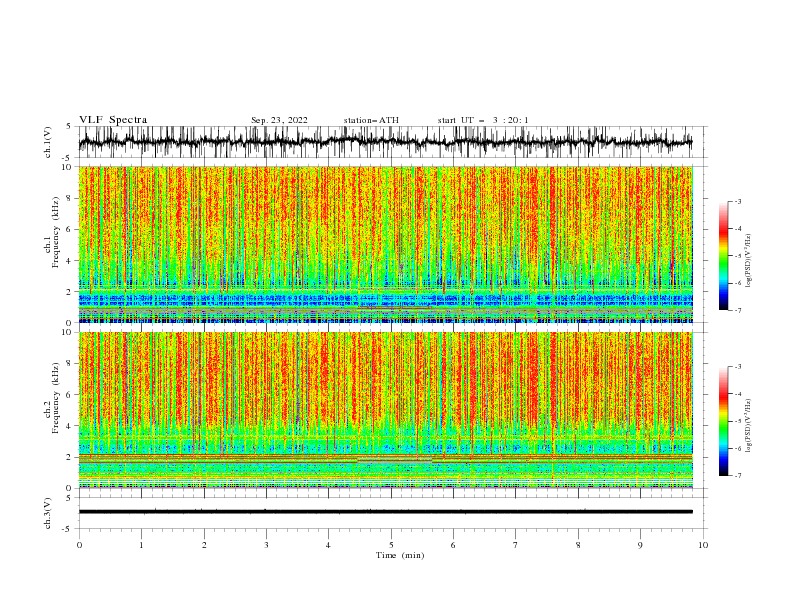This screenshot has width=792, height=612.
Task: Click the "-7" tick on ch.1 color bar
Action: 737,310
